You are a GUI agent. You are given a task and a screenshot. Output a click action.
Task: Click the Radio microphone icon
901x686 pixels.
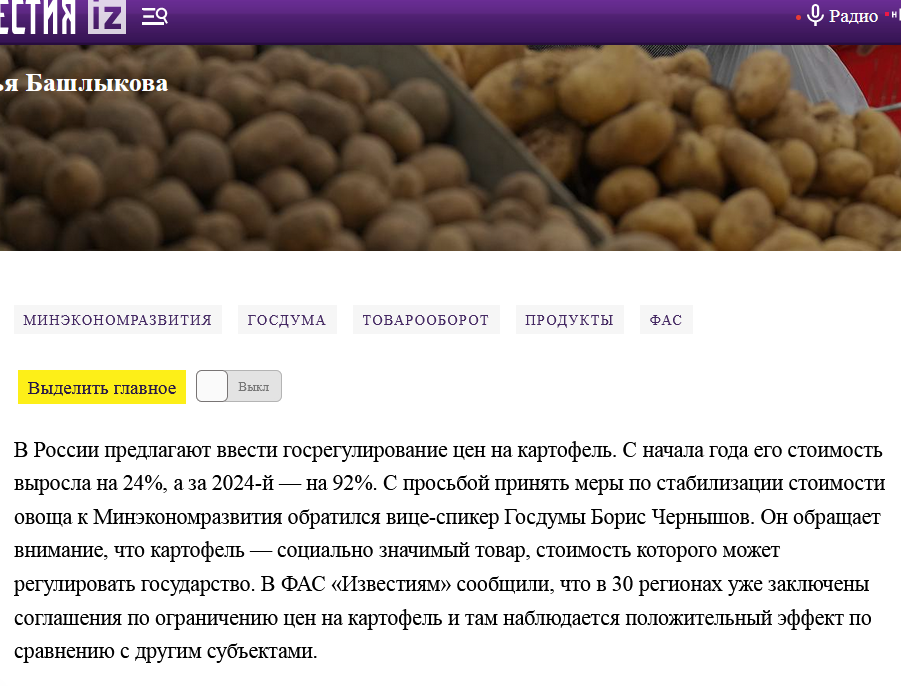(x=815, y=16)
